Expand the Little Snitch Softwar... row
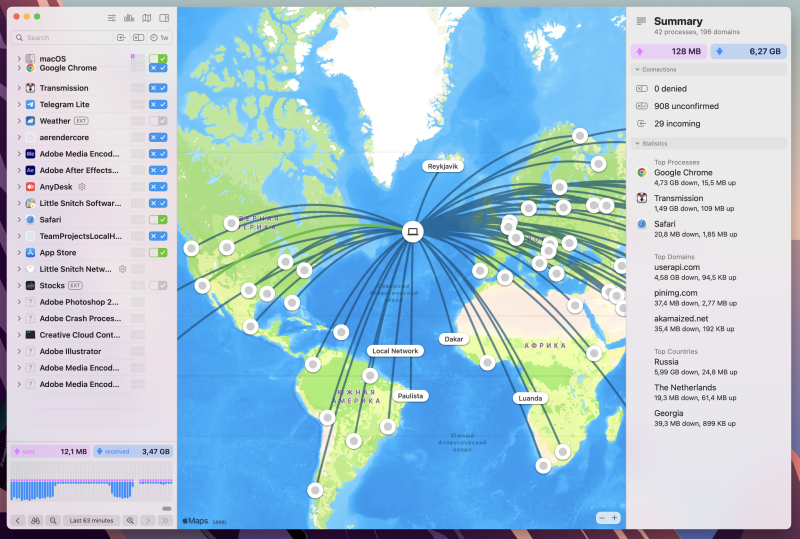 [x=19, y=203]
